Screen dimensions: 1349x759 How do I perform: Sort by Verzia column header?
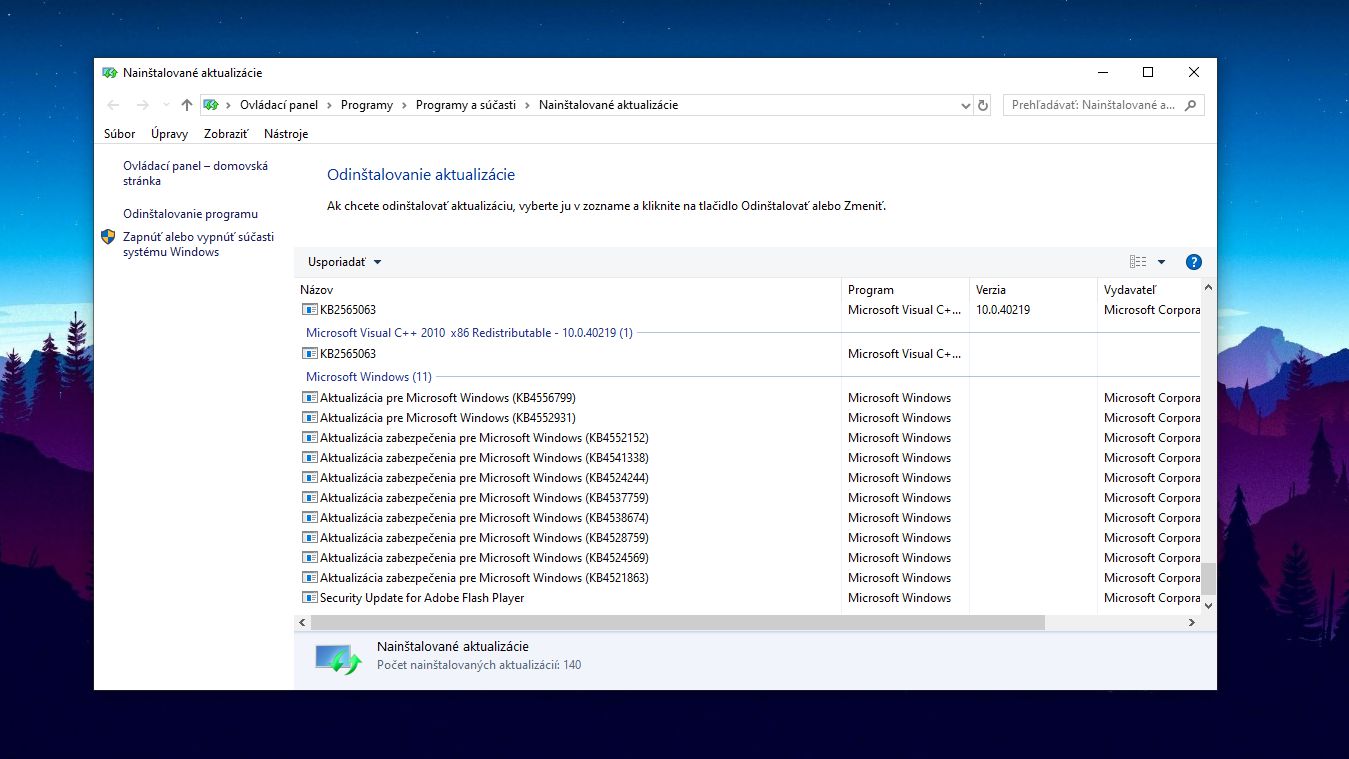coord(1033,290)
